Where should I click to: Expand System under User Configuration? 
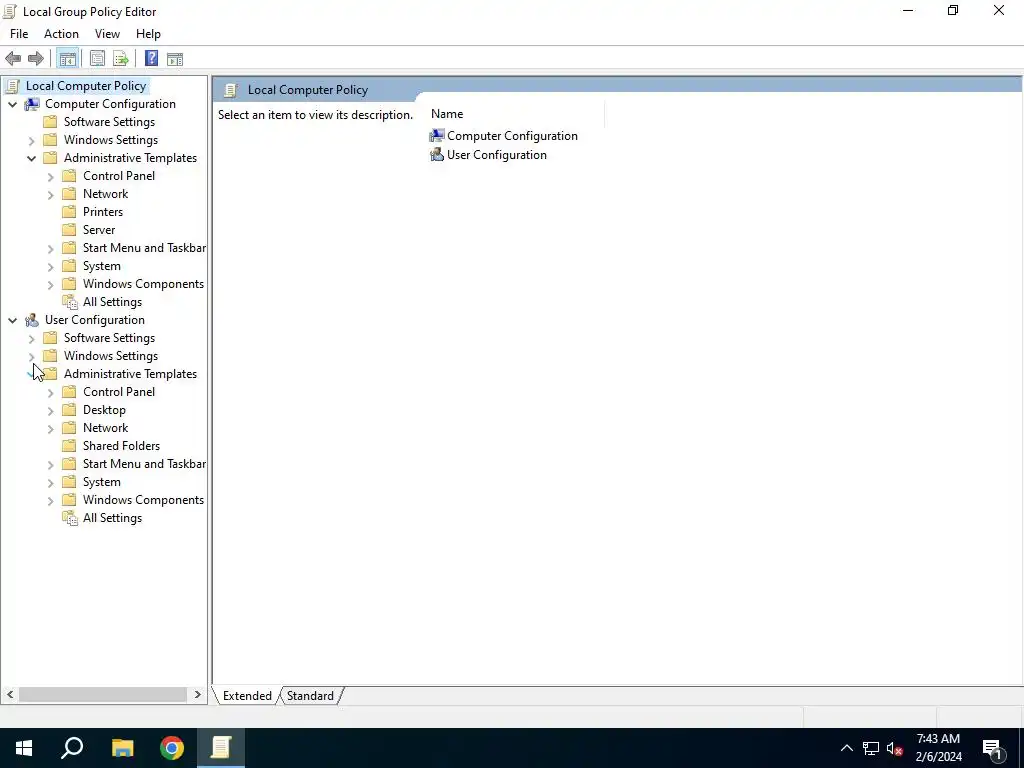pyautogui.click(x=50, y=483)
